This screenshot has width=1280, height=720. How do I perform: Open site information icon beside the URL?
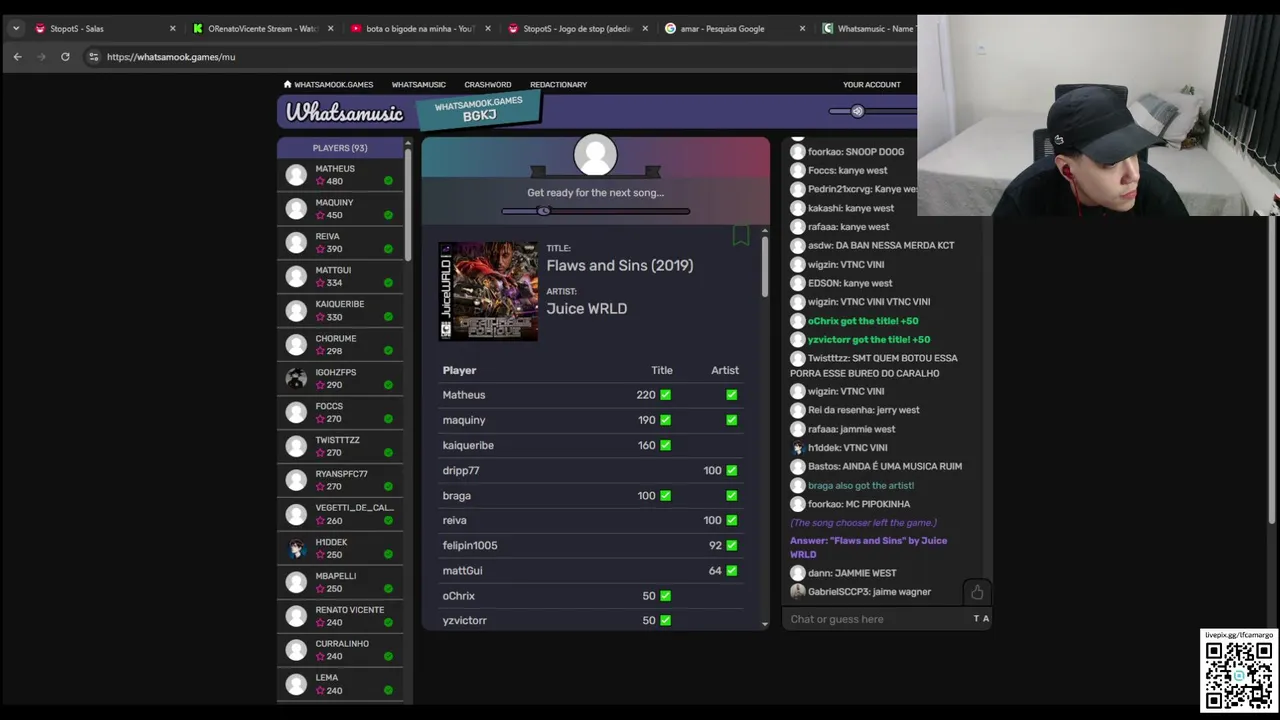[x=93, y=57]
